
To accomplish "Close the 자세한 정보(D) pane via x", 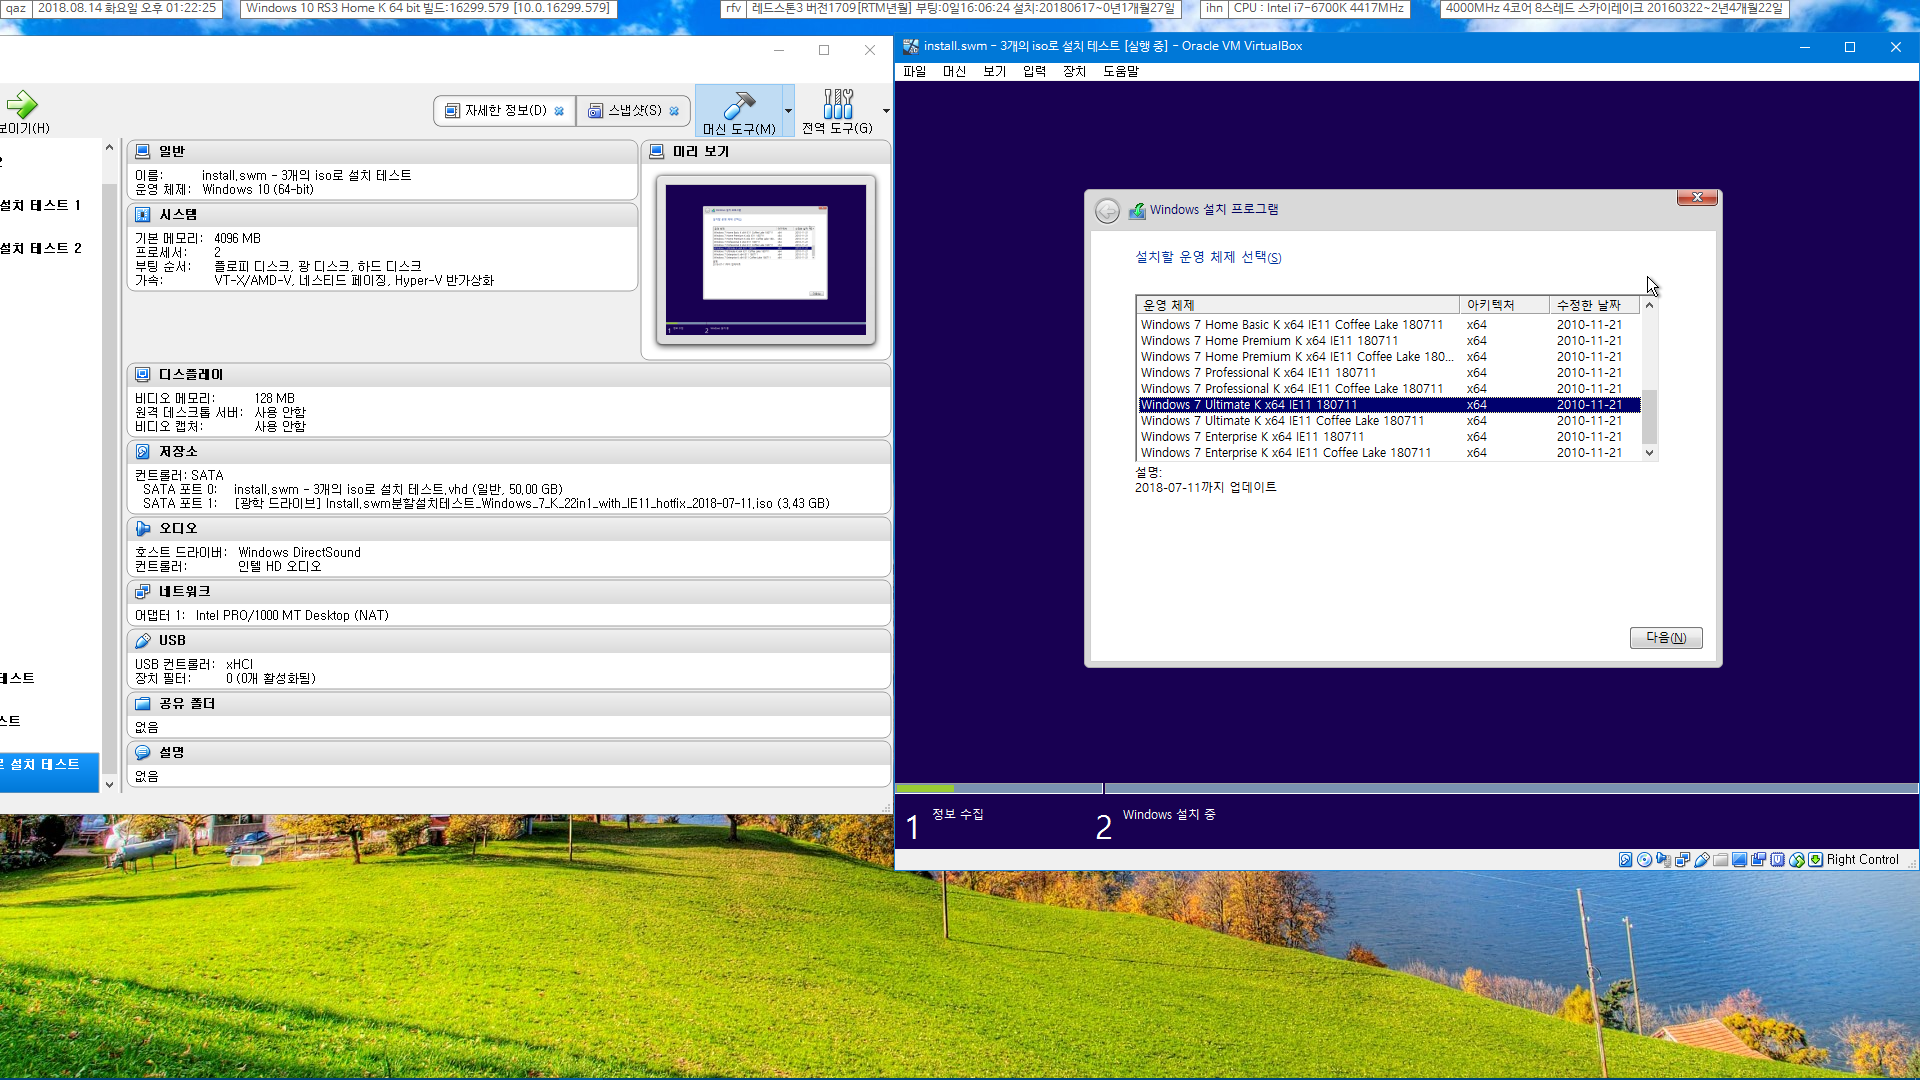I will [559, 111].
